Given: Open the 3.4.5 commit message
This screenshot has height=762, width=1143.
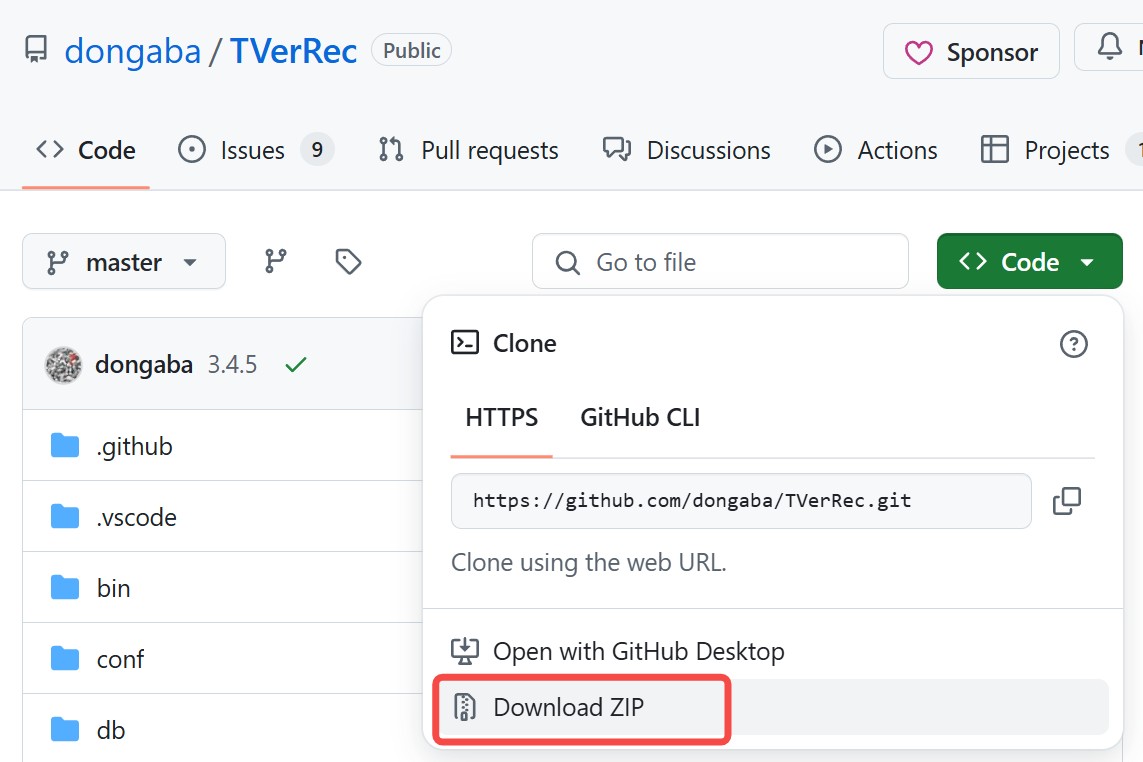Looking at the screenshot, I should [x=233, y=365].
